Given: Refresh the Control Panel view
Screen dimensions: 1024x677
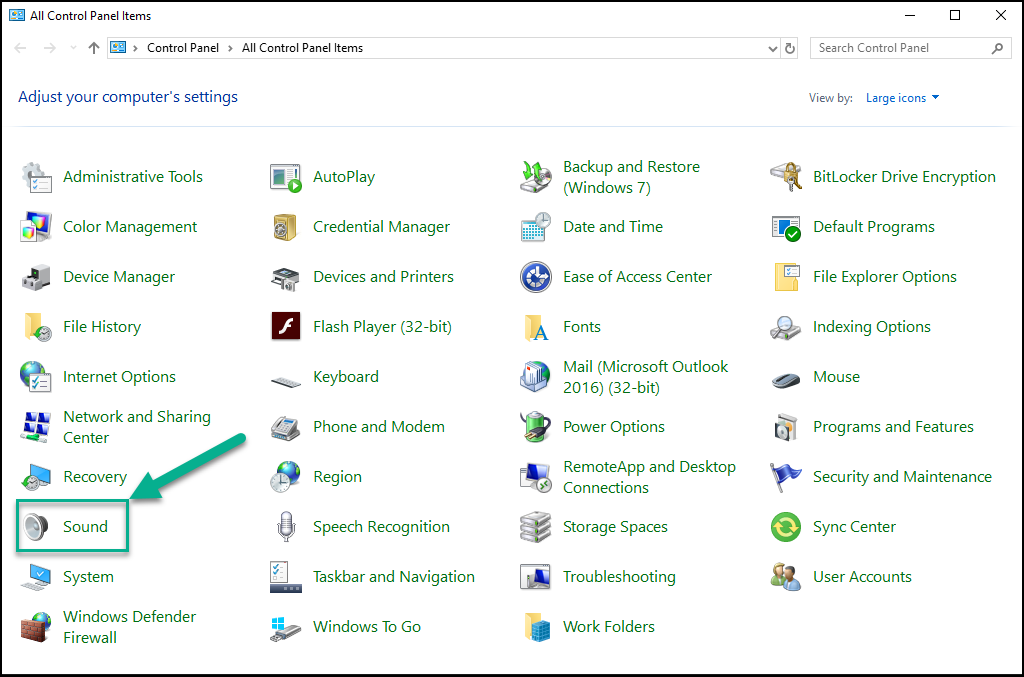Looking at the screenshot, I should tap(790, 48).
